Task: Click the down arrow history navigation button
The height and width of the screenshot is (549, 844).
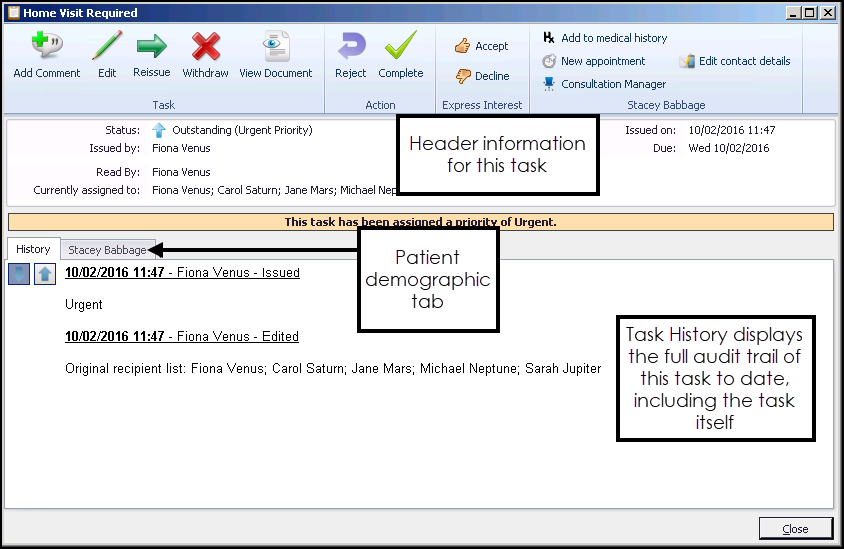Action: click(x=19, y=274)
